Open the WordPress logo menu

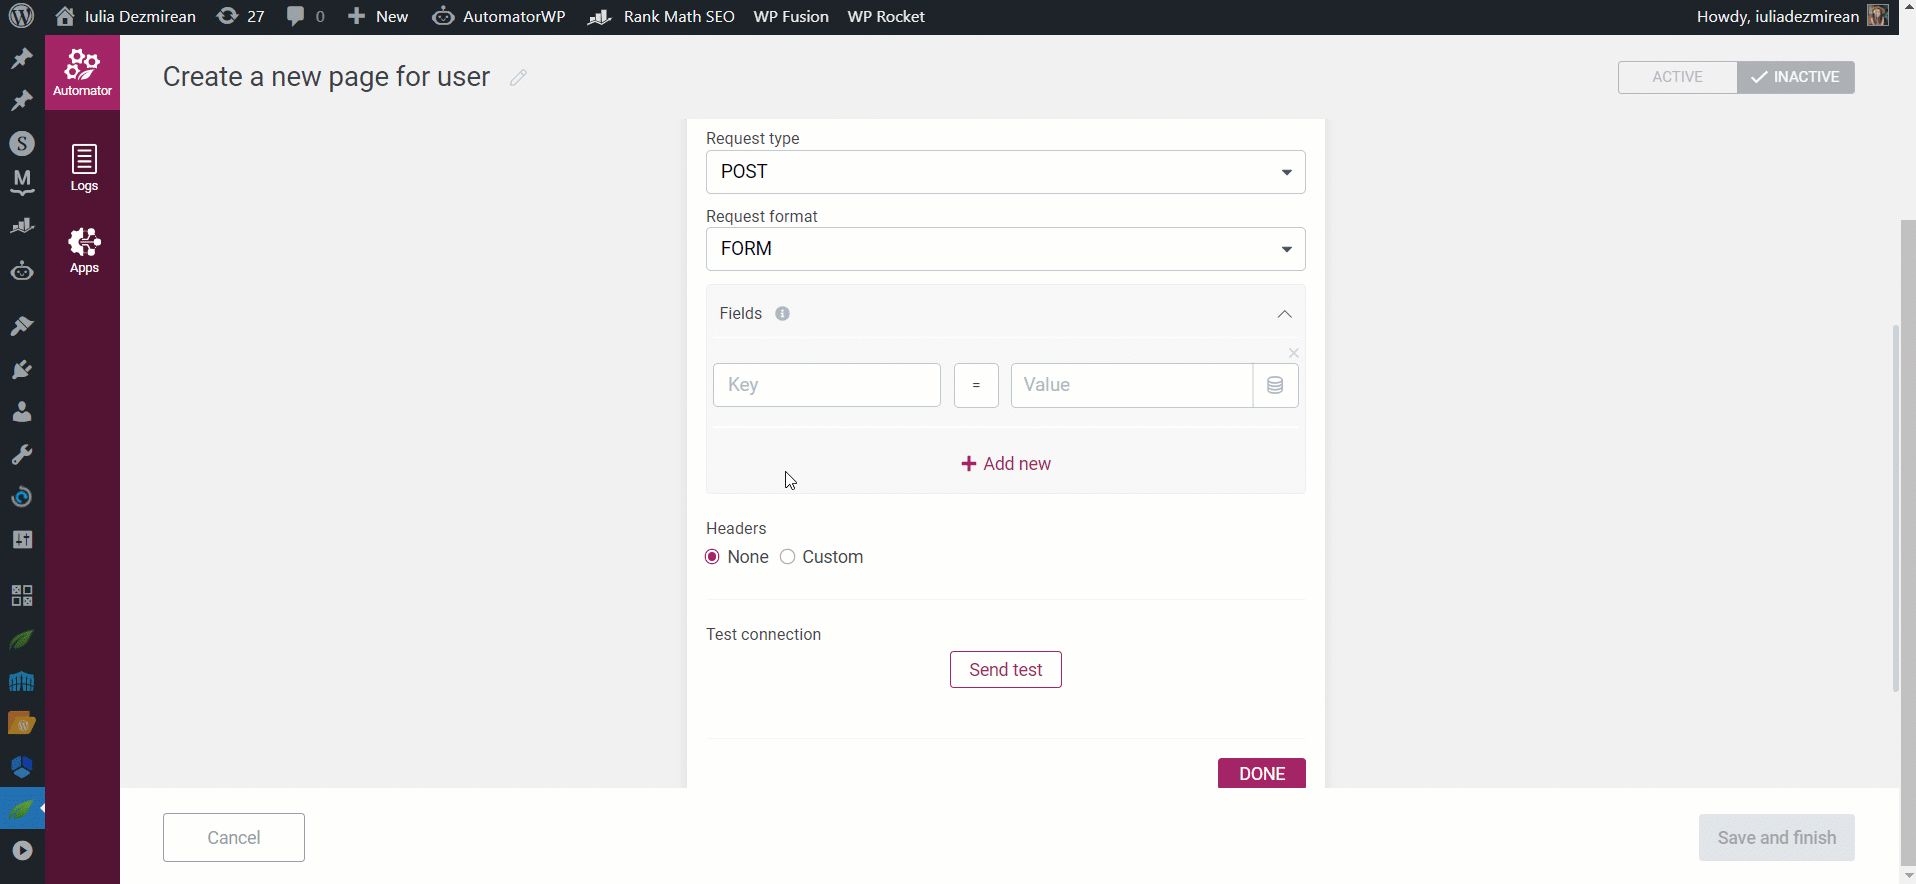click(x=21, y=16)
